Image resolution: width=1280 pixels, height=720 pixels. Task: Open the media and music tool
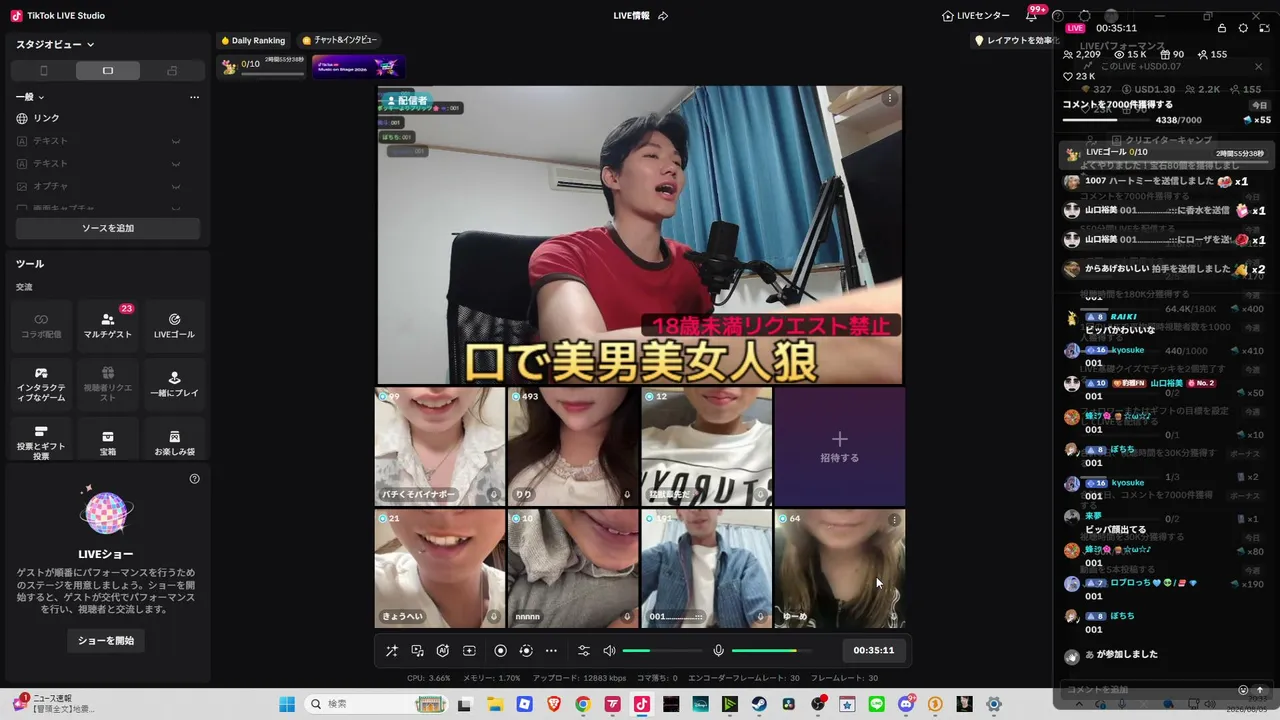coord(418,651)
